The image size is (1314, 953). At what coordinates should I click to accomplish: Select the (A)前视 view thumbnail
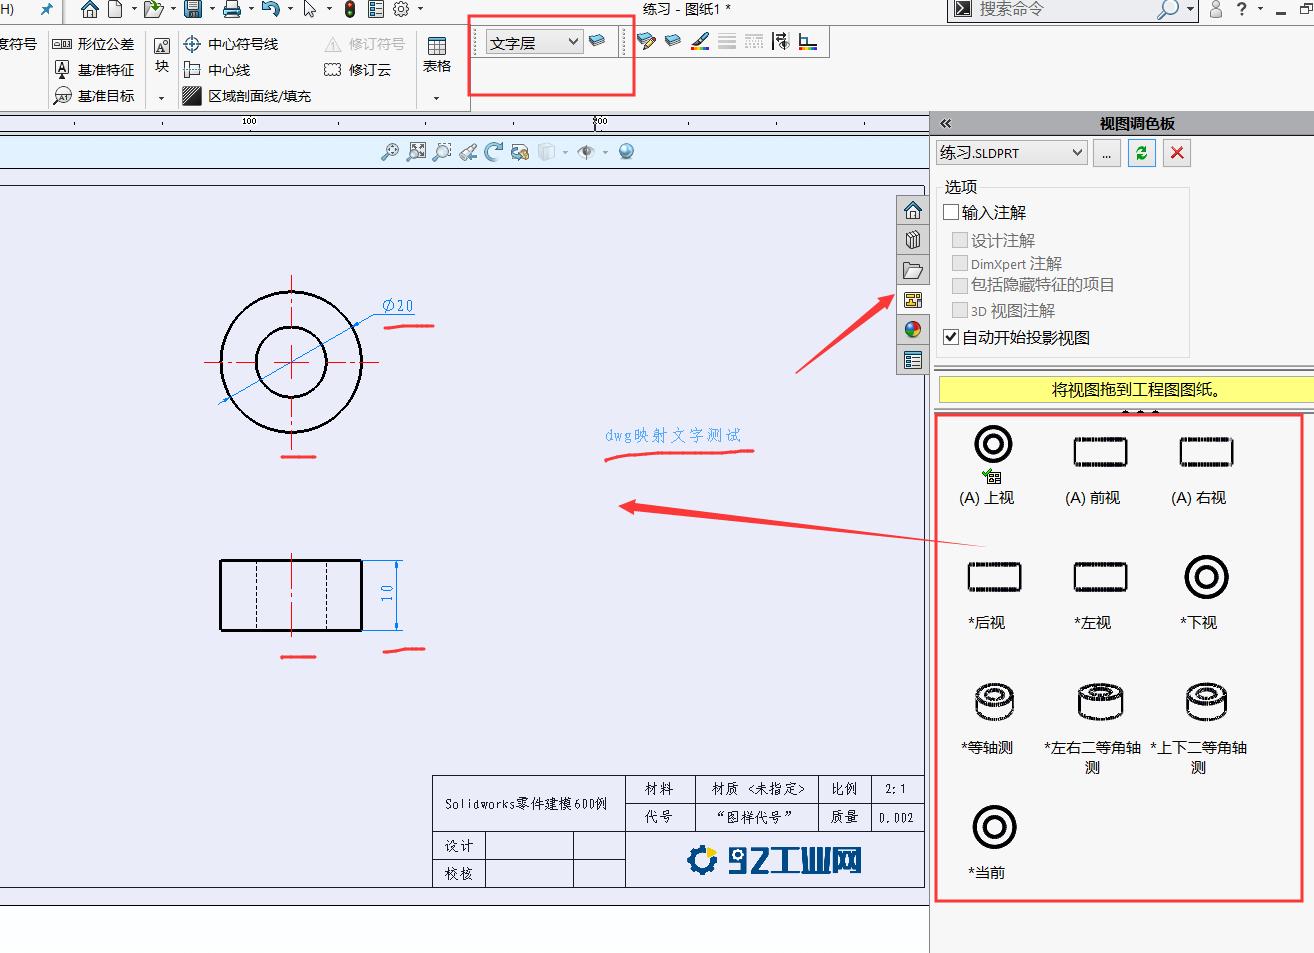click(x=1100, y=452)
